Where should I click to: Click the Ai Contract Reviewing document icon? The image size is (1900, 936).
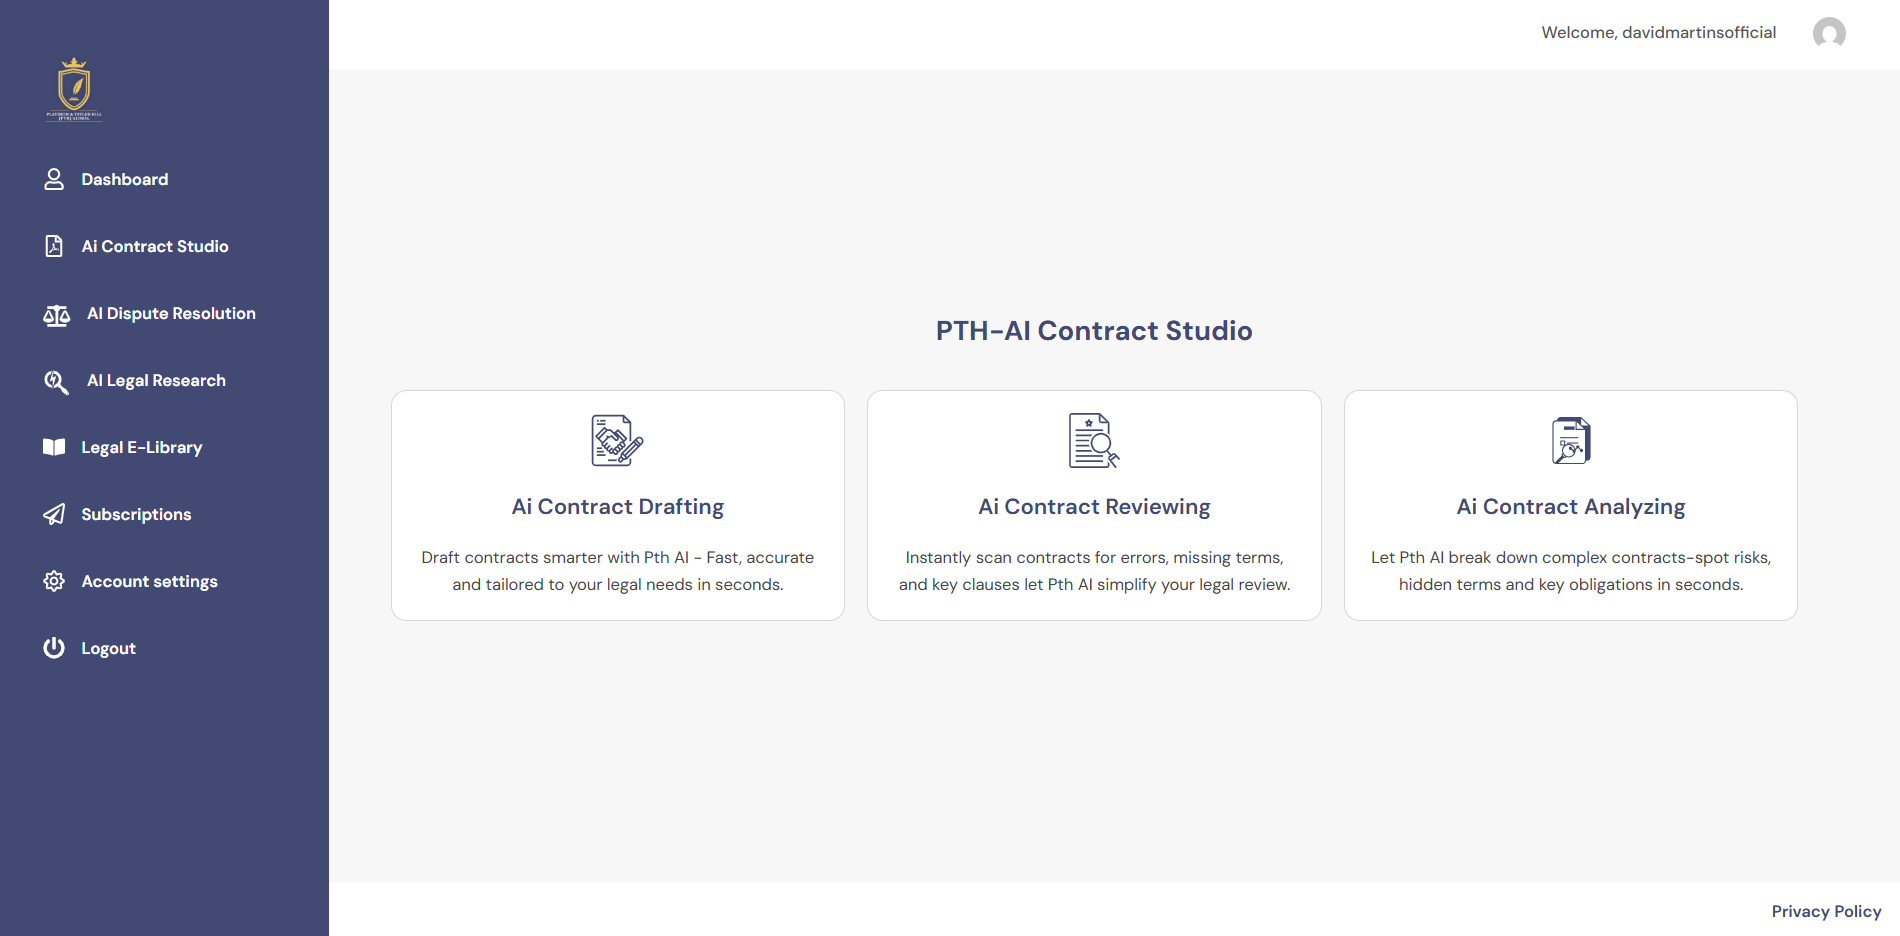[1093, 440]
